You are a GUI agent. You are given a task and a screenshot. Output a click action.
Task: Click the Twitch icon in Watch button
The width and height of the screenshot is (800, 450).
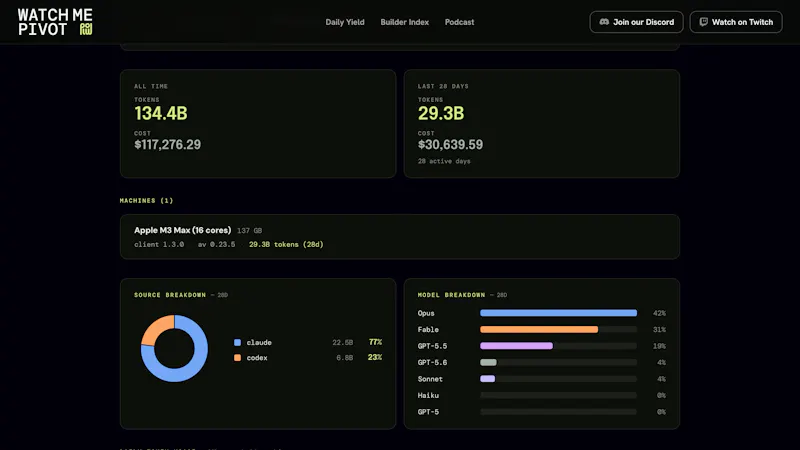pos(704,22)
